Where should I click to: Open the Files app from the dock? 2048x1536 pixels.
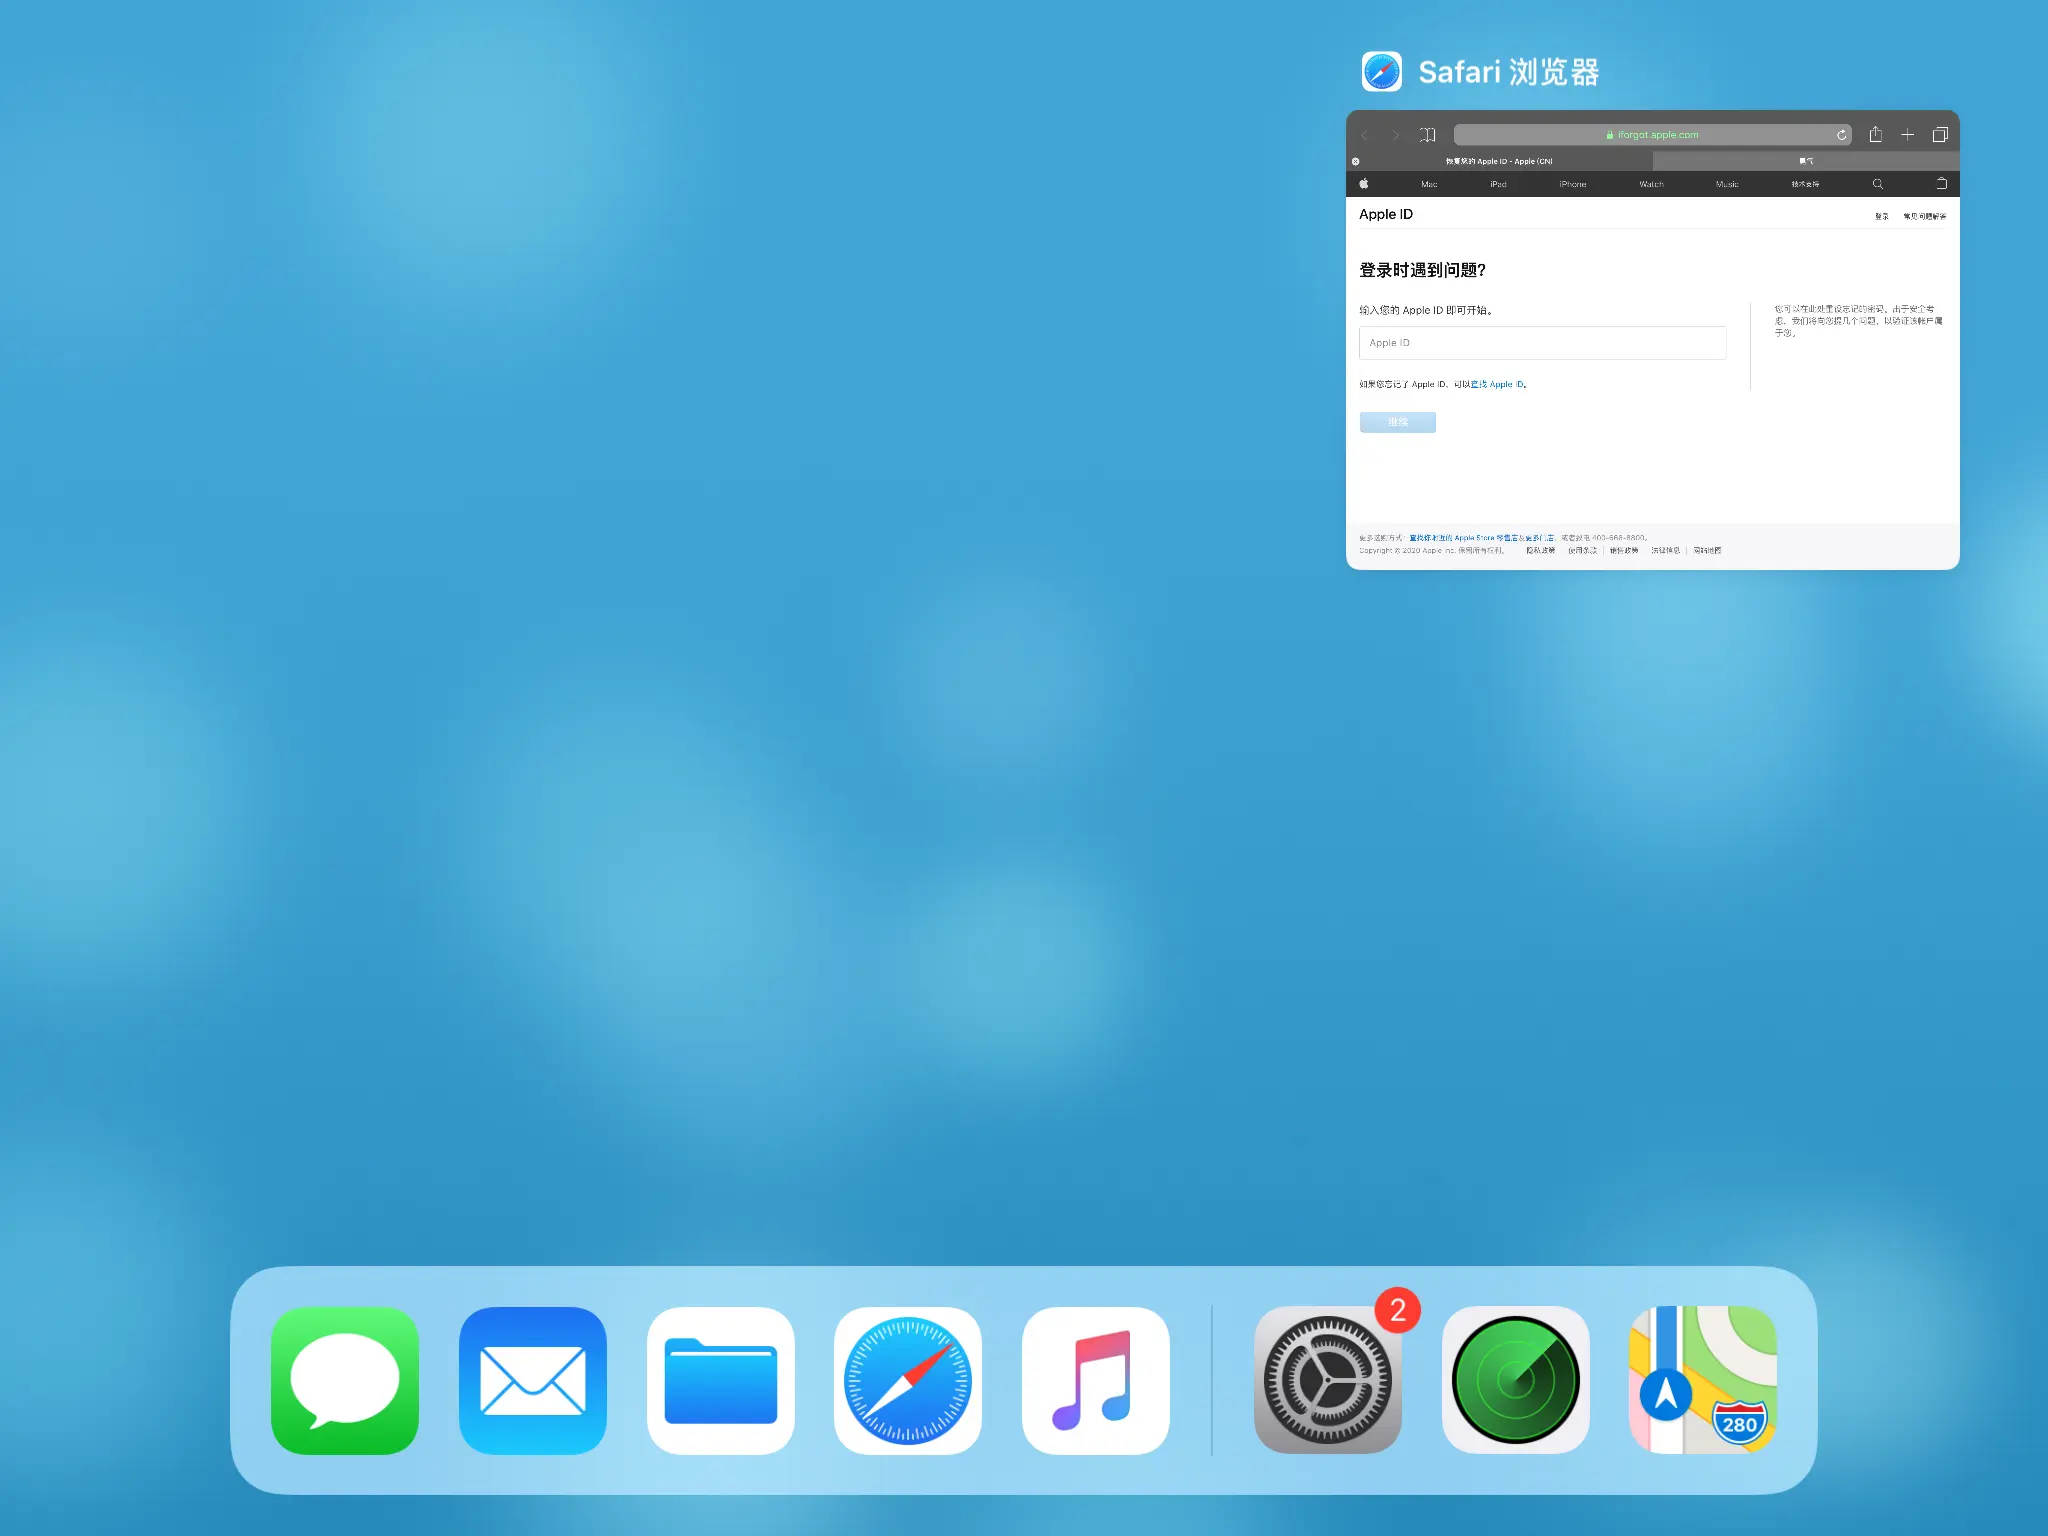pyautogui.click(x=721, y=1380)
